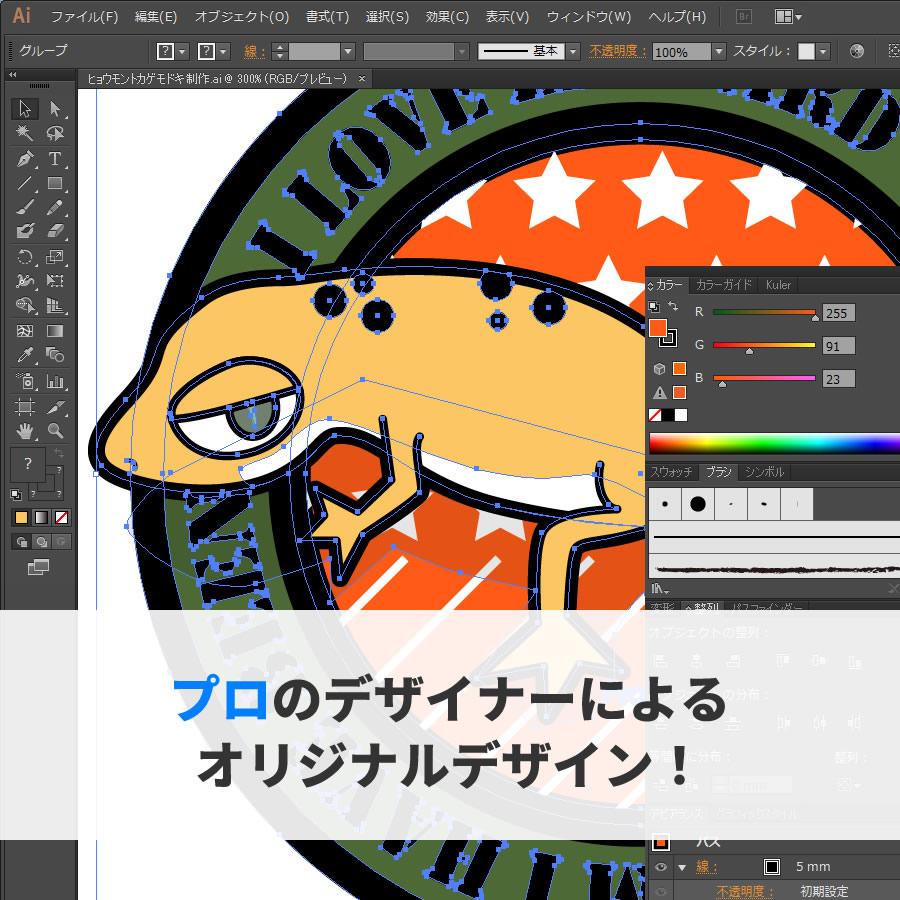Screen dimensions: 900x900
Task: Select the Pen tool
Action: tap(25, 158)
